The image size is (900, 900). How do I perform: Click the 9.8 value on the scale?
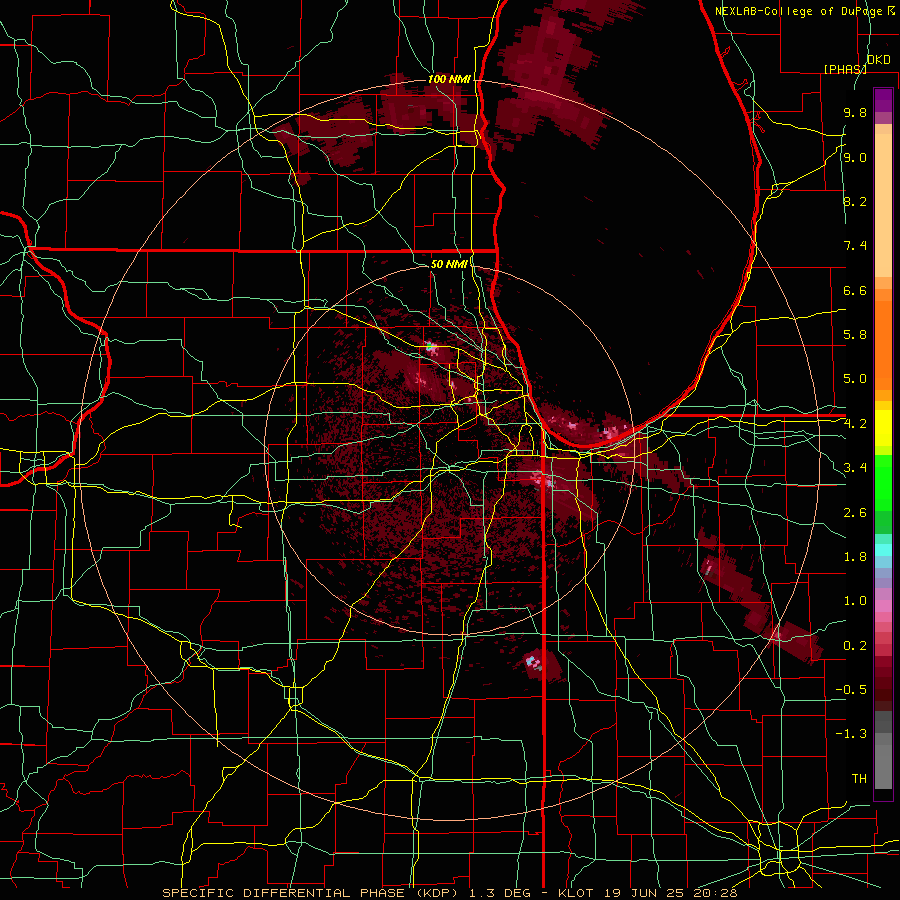tap(855, 112)
